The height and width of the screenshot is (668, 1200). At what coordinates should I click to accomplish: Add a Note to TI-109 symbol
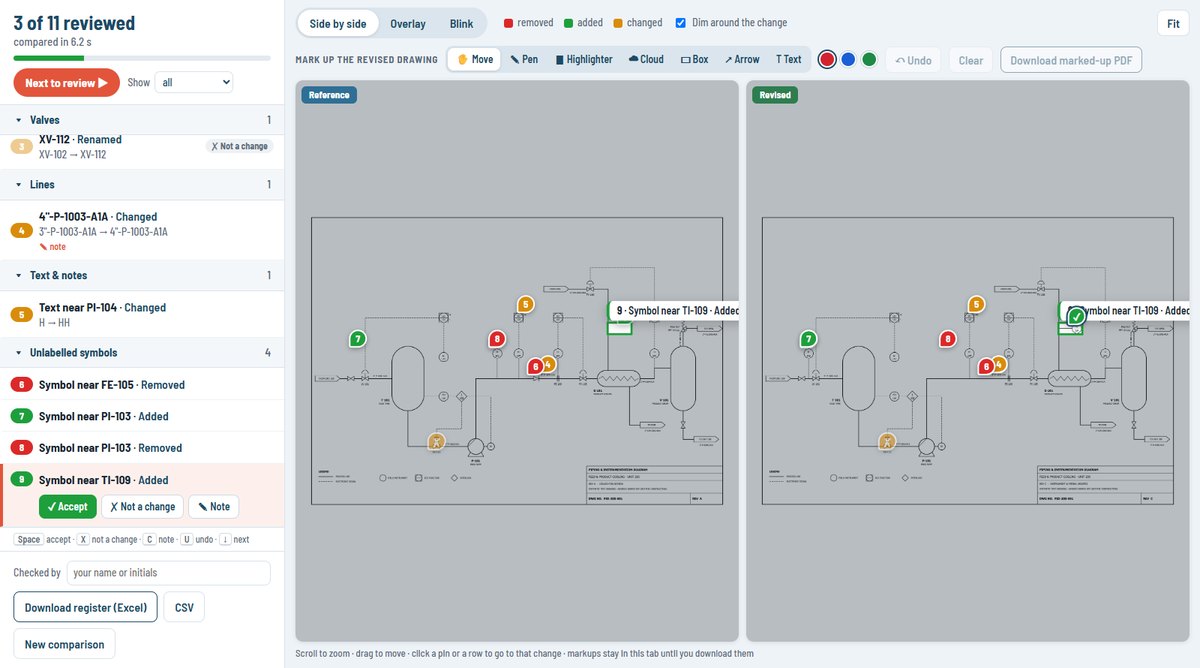[x=214, y=507]
